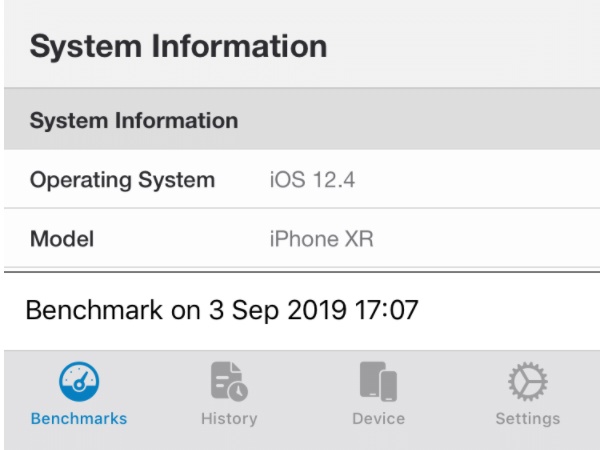
Task: Open the Settings gear icon
Action: pyautogui.click(x=527, y=382)
